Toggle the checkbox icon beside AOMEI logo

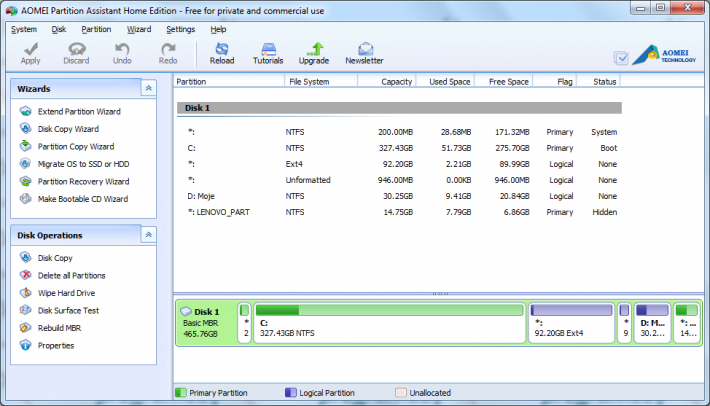(621, 58)
